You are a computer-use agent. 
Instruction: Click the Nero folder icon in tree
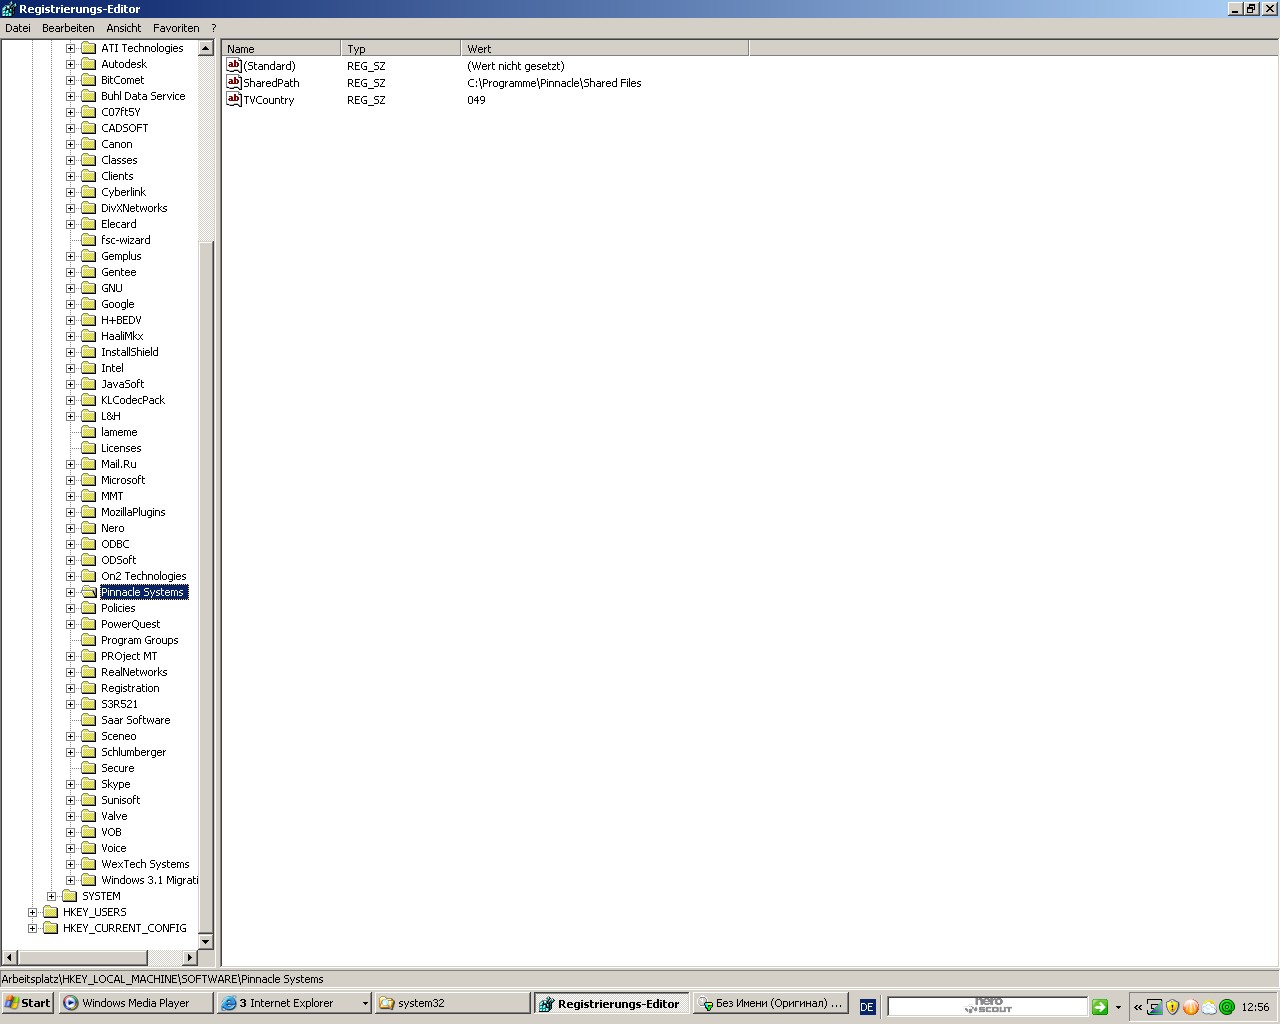[88, 528]
